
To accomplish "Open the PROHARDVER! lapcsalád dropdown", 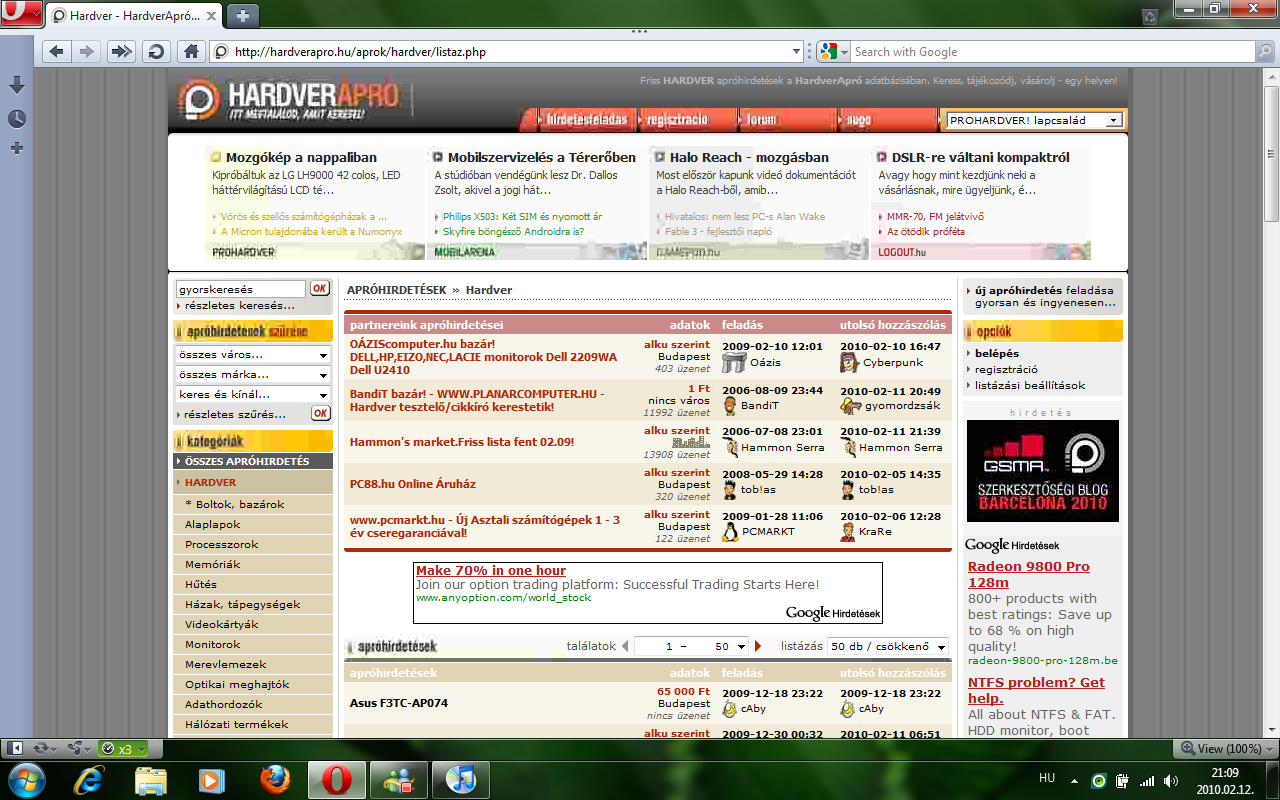I will 1035,120.
